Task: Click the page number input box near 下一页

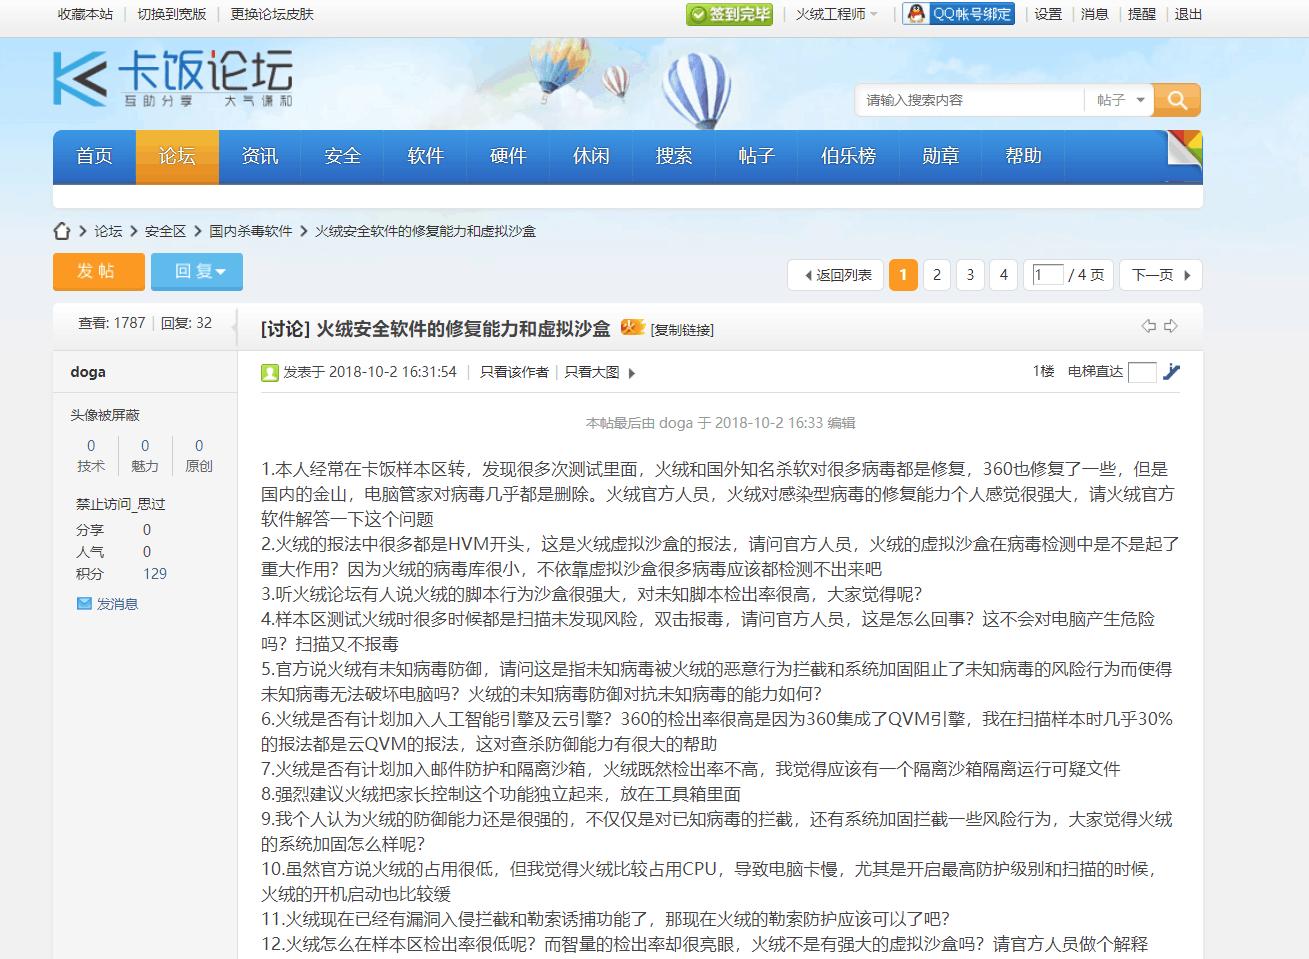Action: point(1046,274)
